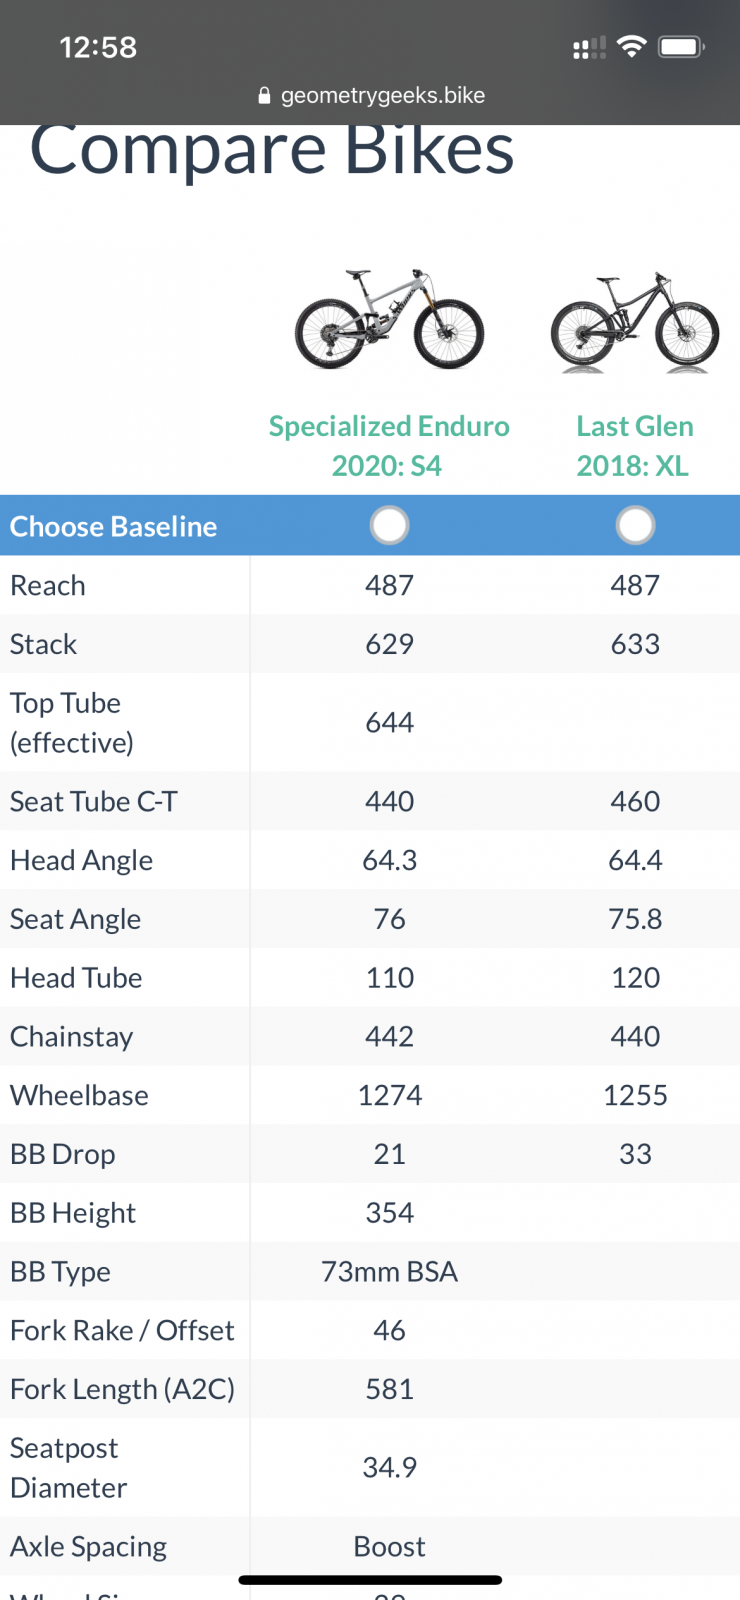Tap the Wheelbase row label
The image size is (740, 1600).
coord(79,1095)
